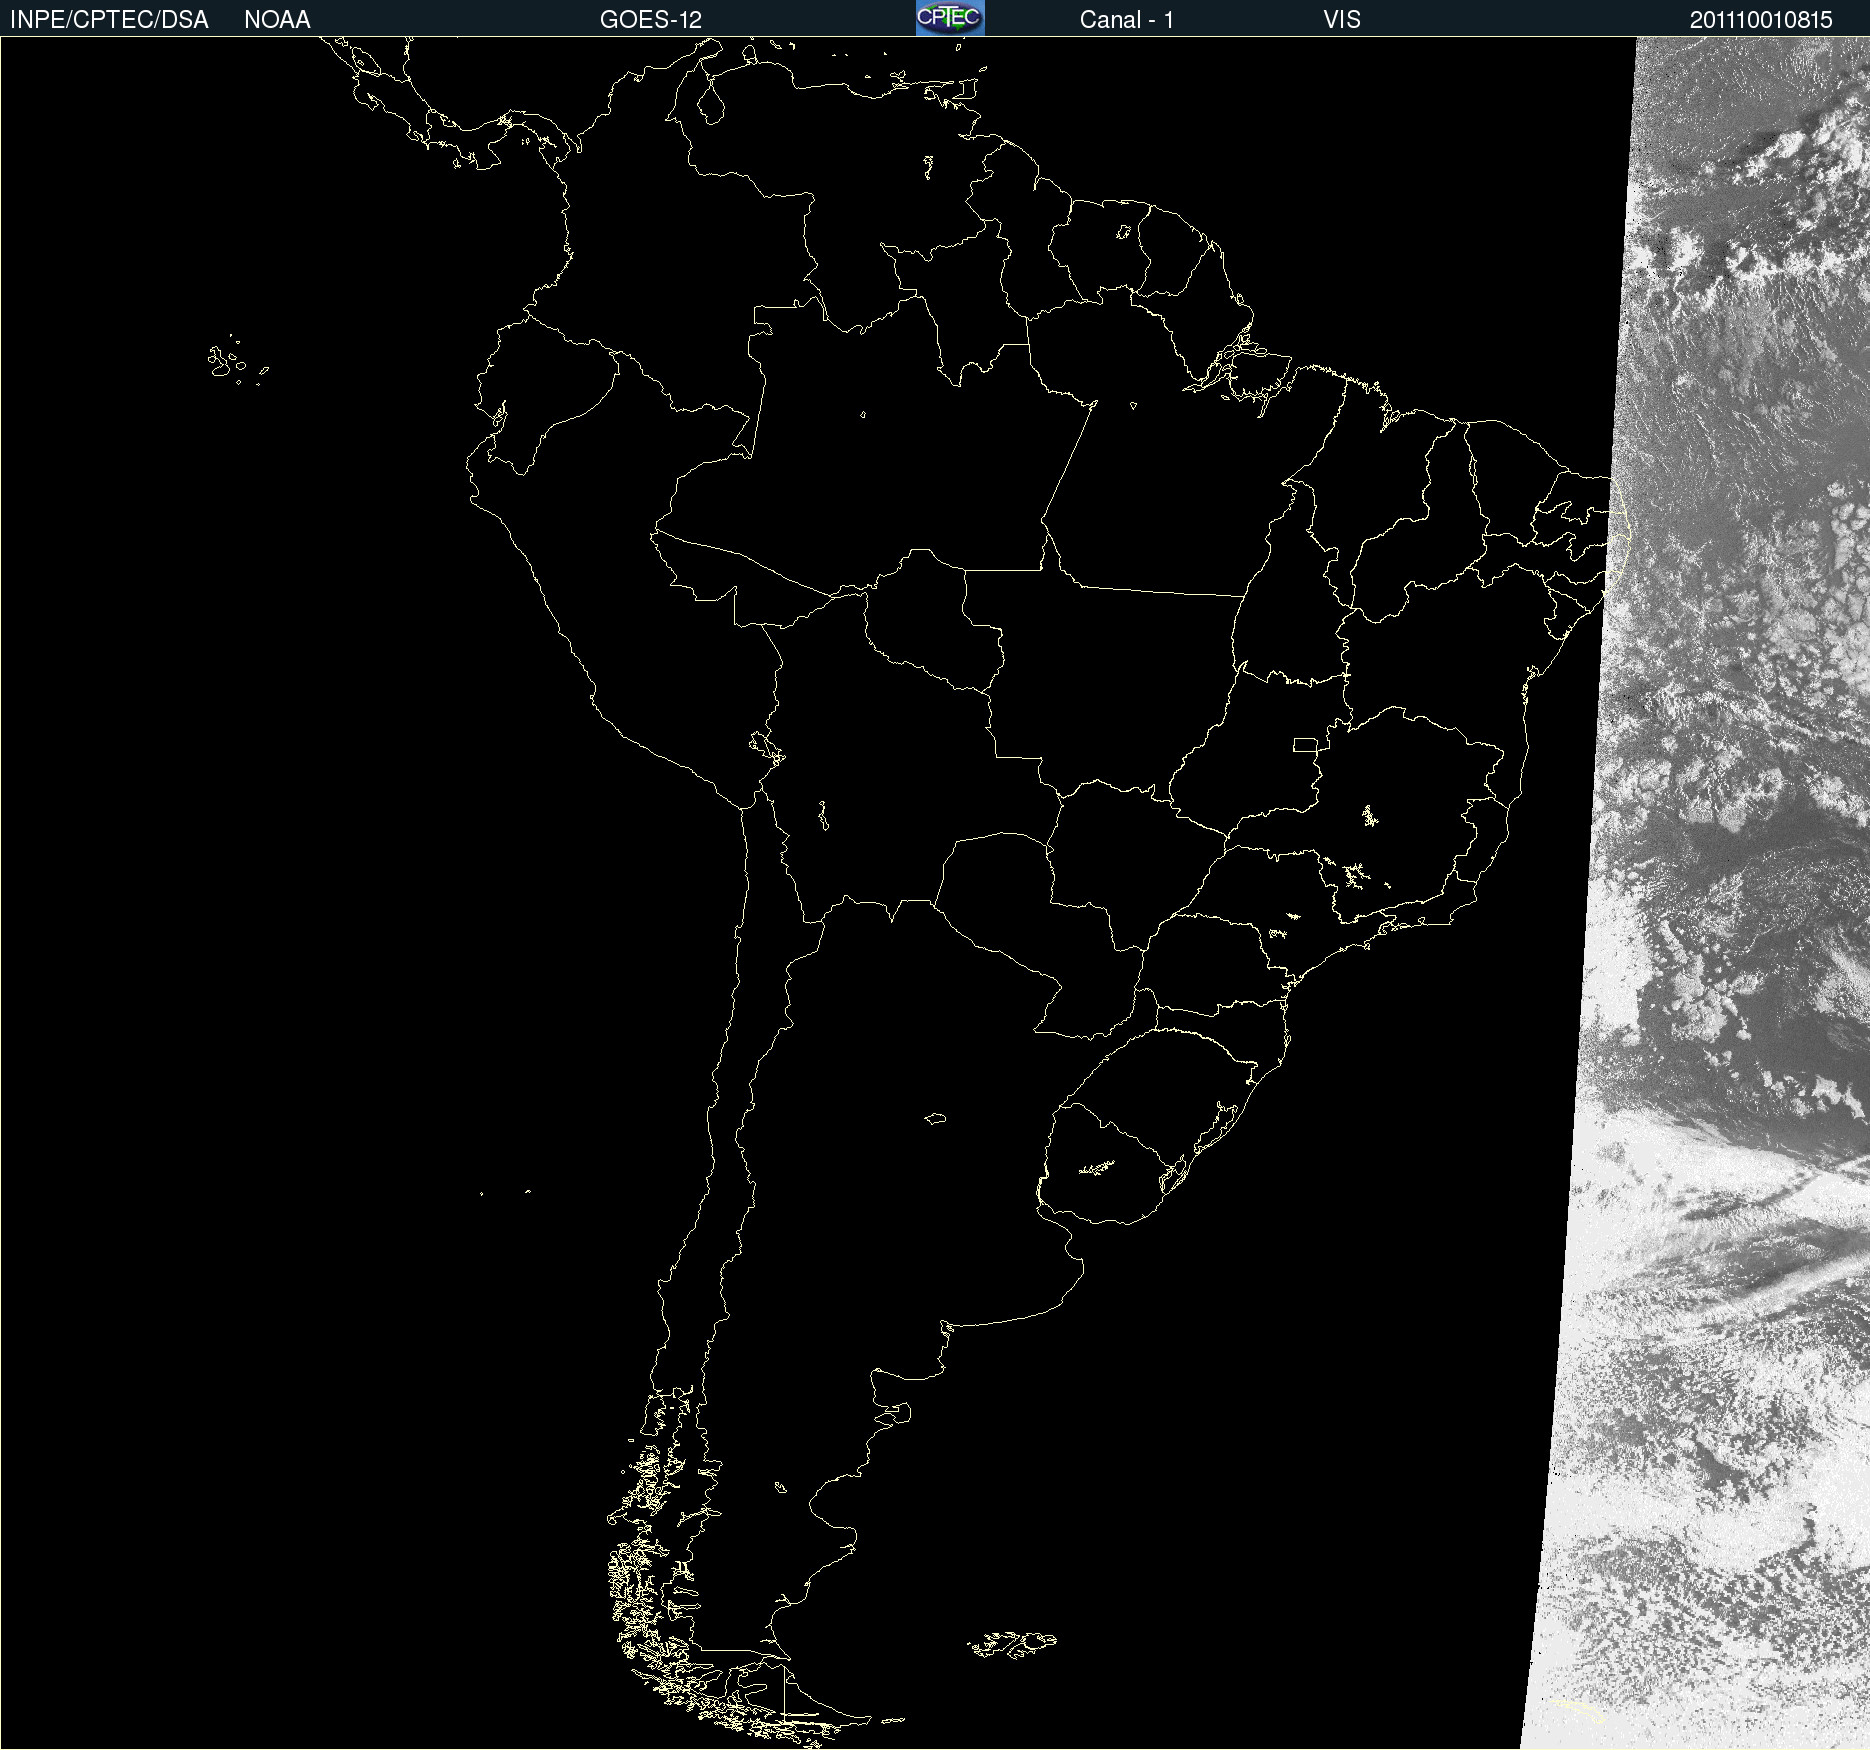This screenshot has height=1750, width=1870.
Task: Click the NOAA label in the header
Action: pyautogui.click(x=277, y=20)
